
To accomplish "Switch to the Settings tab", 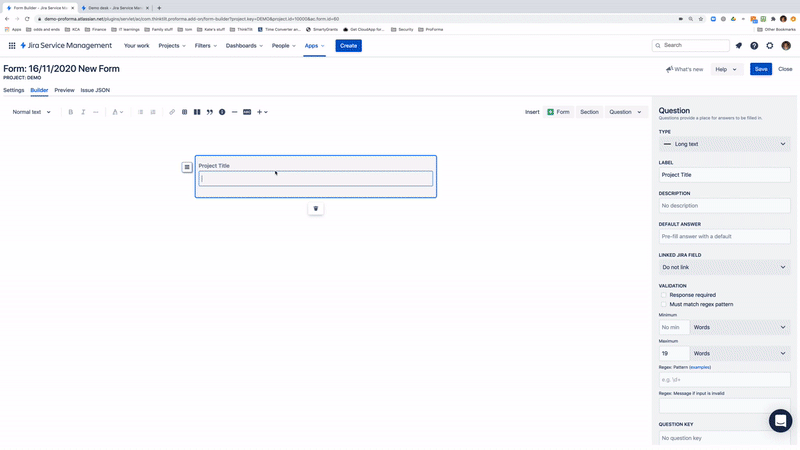I will (14, 90).
